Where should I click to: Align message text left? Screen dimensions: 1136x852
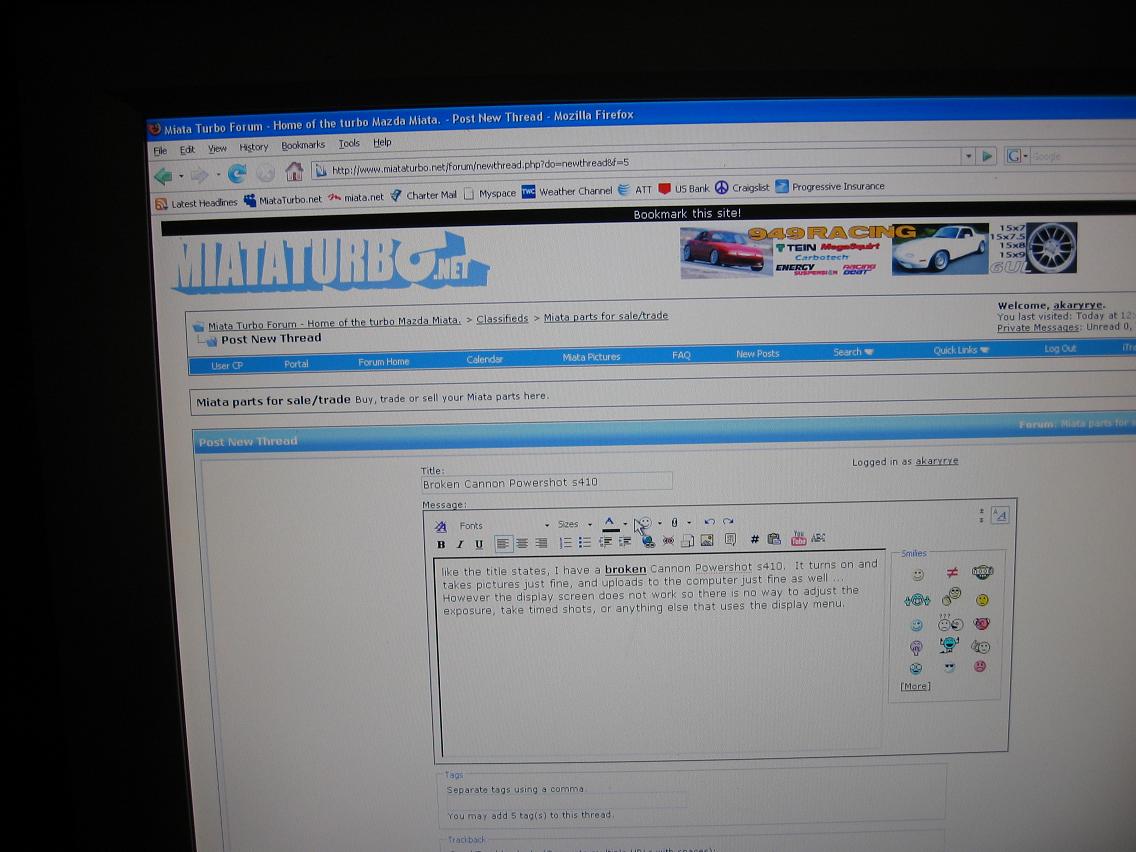pyautogui.click(x=503, y=543)
